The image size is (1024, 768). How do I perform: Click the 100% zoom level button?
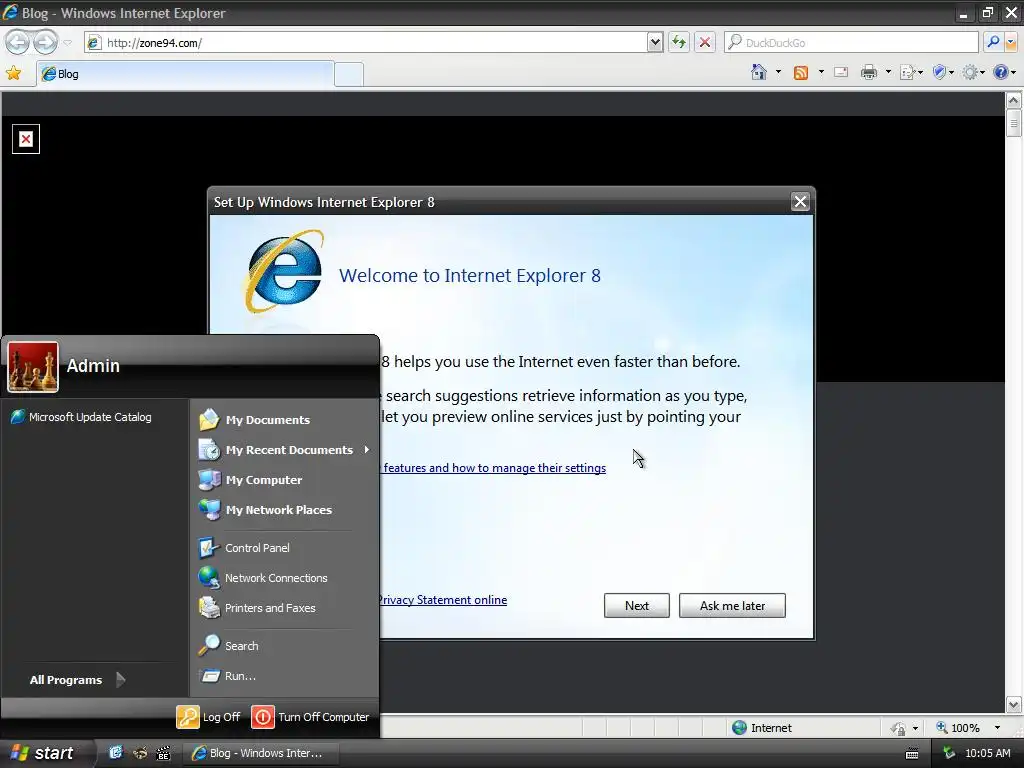tap(958, 728)
